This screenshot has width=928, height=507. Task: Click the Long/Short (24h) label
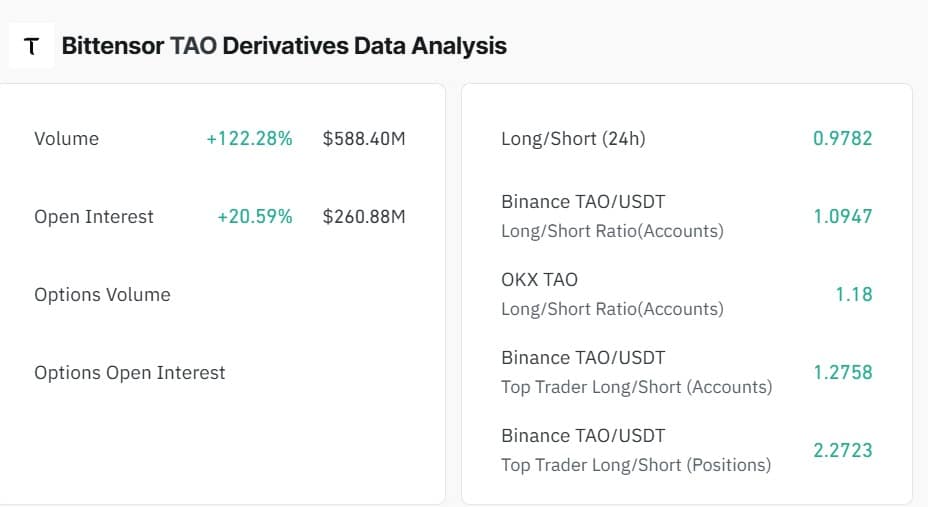[573, 138]
